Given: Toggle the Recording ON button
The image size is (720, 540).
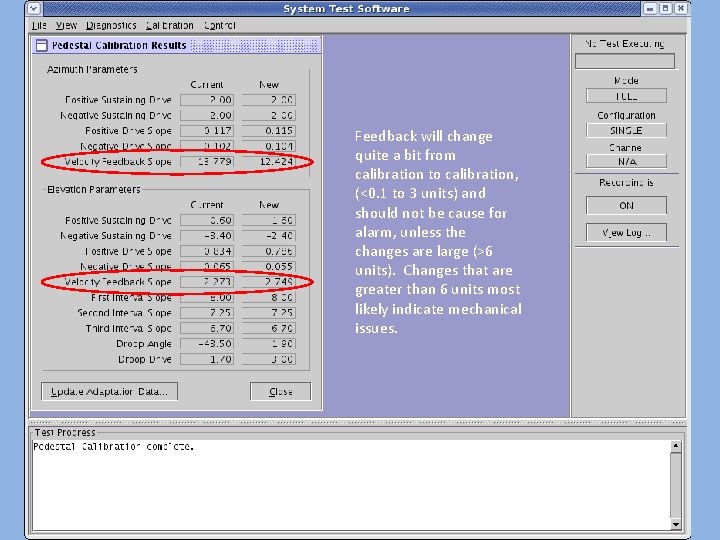Looking at the screenshot, I should [626, 205].
